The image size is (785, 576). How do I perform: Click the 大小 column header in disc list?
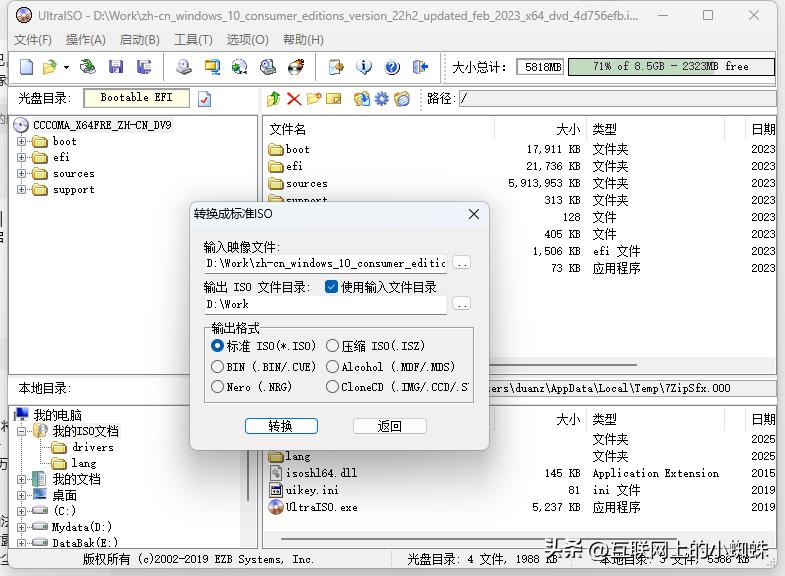click(568, 129)
